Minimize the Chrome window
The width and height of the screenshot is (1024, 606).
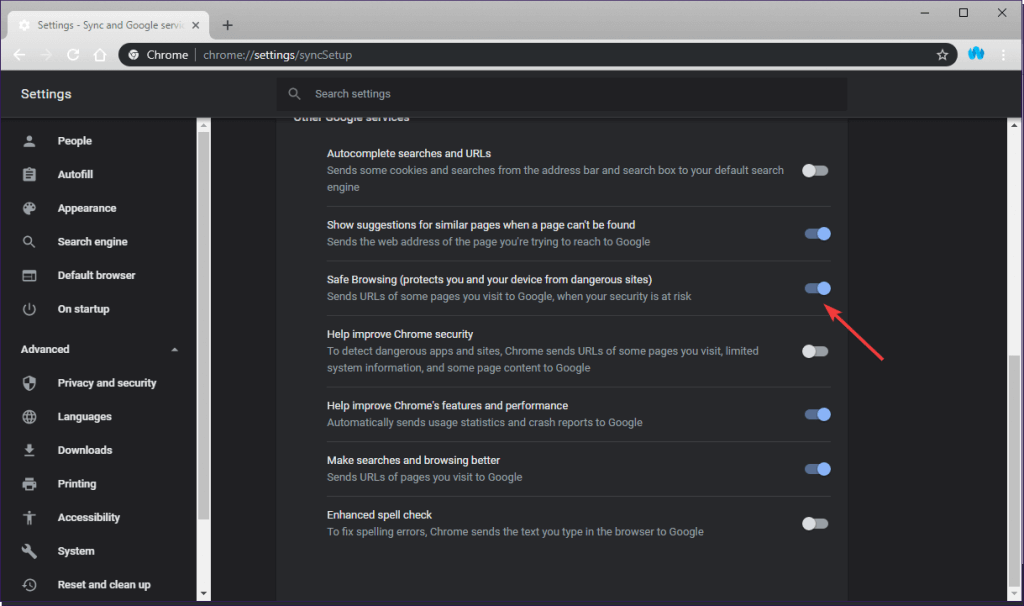tap(925, 12)
